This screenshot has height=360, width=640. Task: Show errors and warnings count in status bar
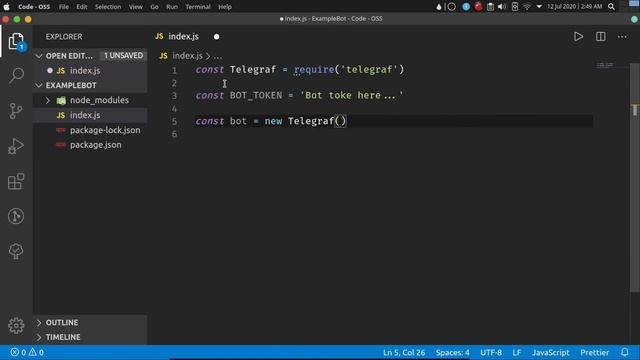[x=27, y=352]
